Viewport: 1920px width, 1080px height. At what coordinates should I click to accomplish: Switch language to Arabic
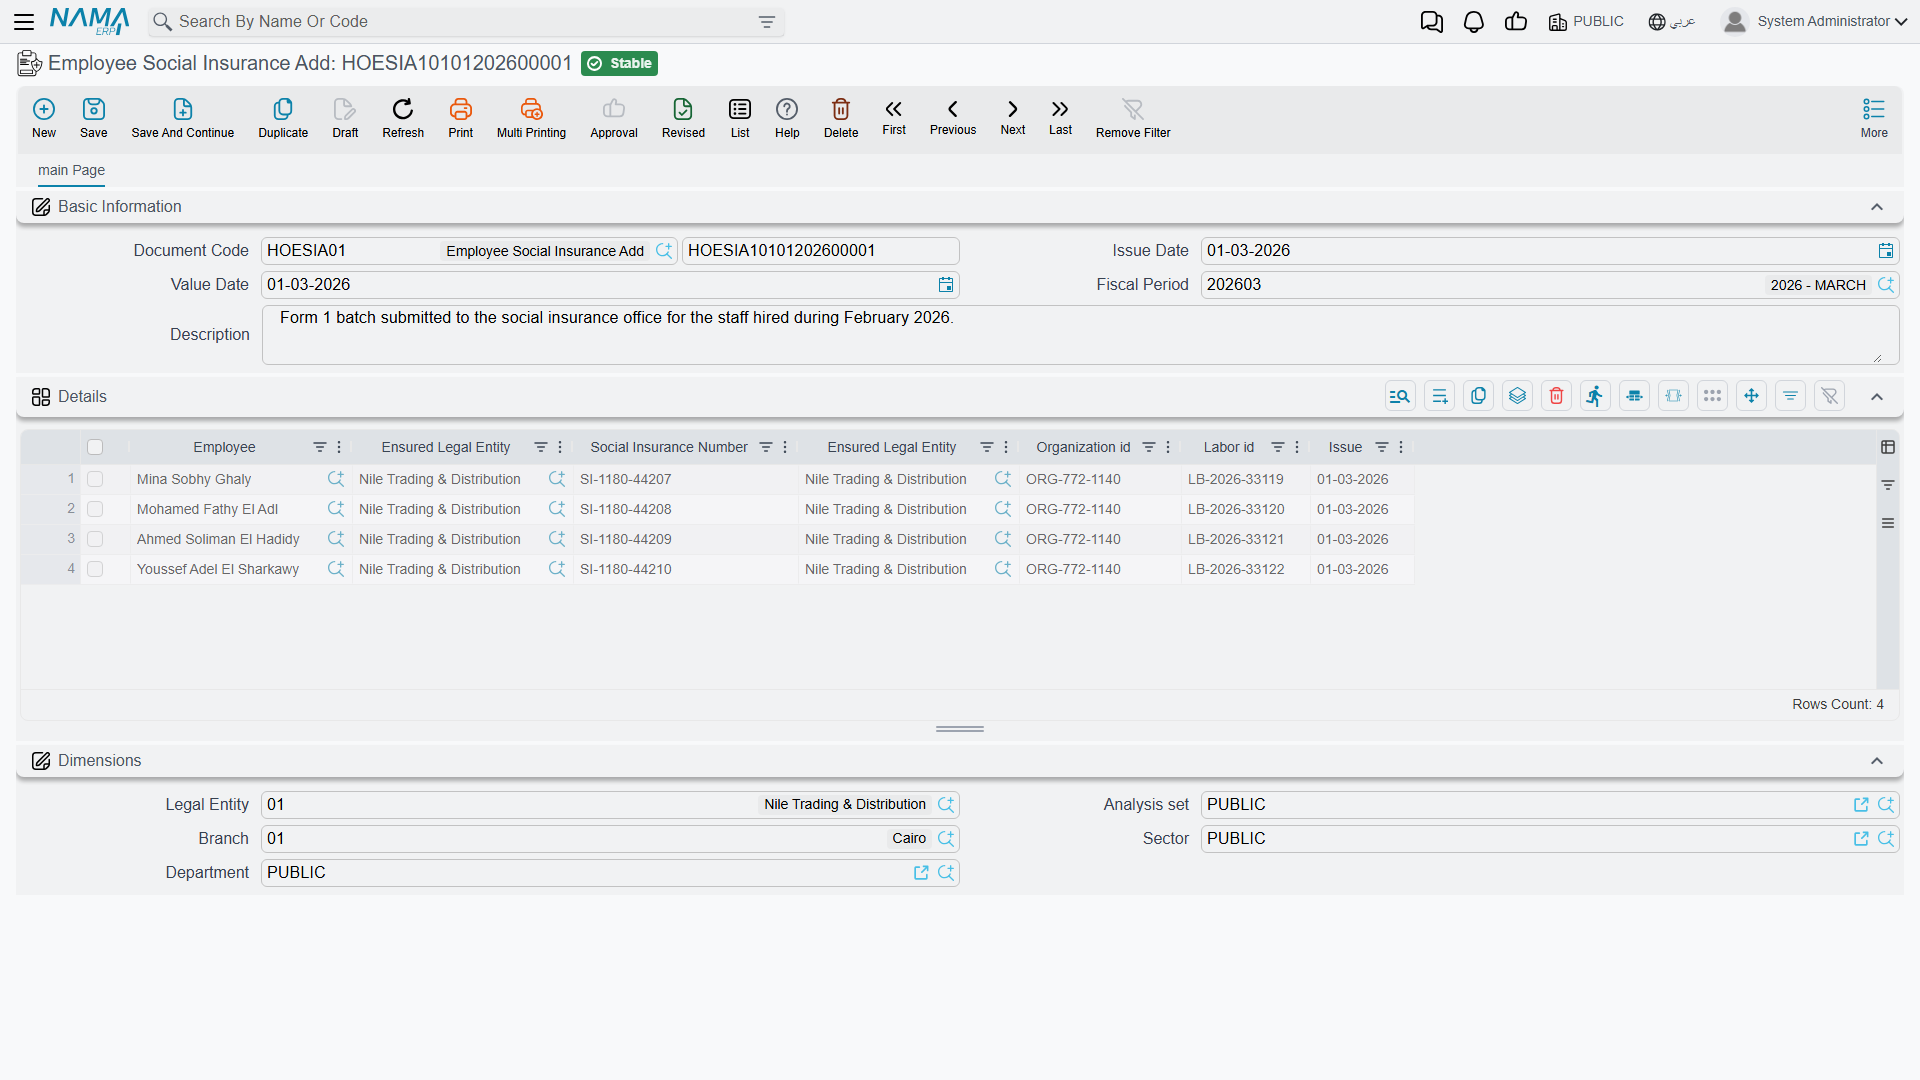pos(1672,22)
